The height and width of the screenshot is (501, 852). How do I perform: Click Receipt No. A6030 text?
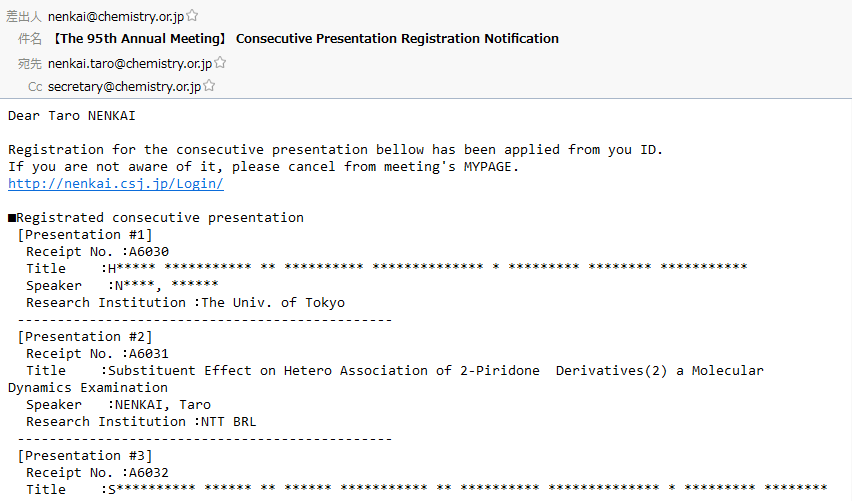coord(97,252)
